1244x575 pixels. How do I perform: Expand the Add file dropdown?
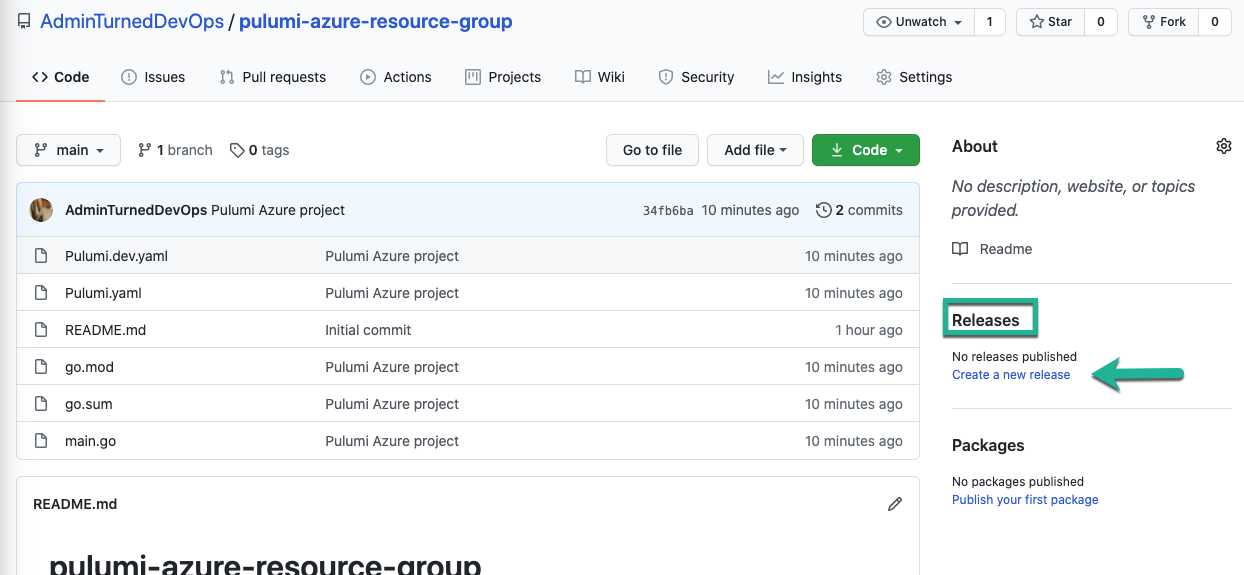[x=754, y=150]
